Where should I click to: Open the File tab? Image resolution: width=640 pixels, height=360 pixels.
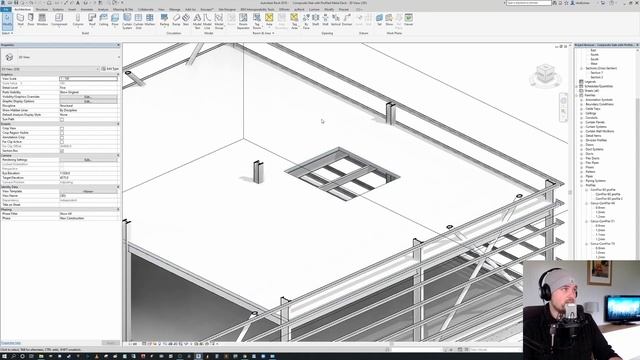5,9
